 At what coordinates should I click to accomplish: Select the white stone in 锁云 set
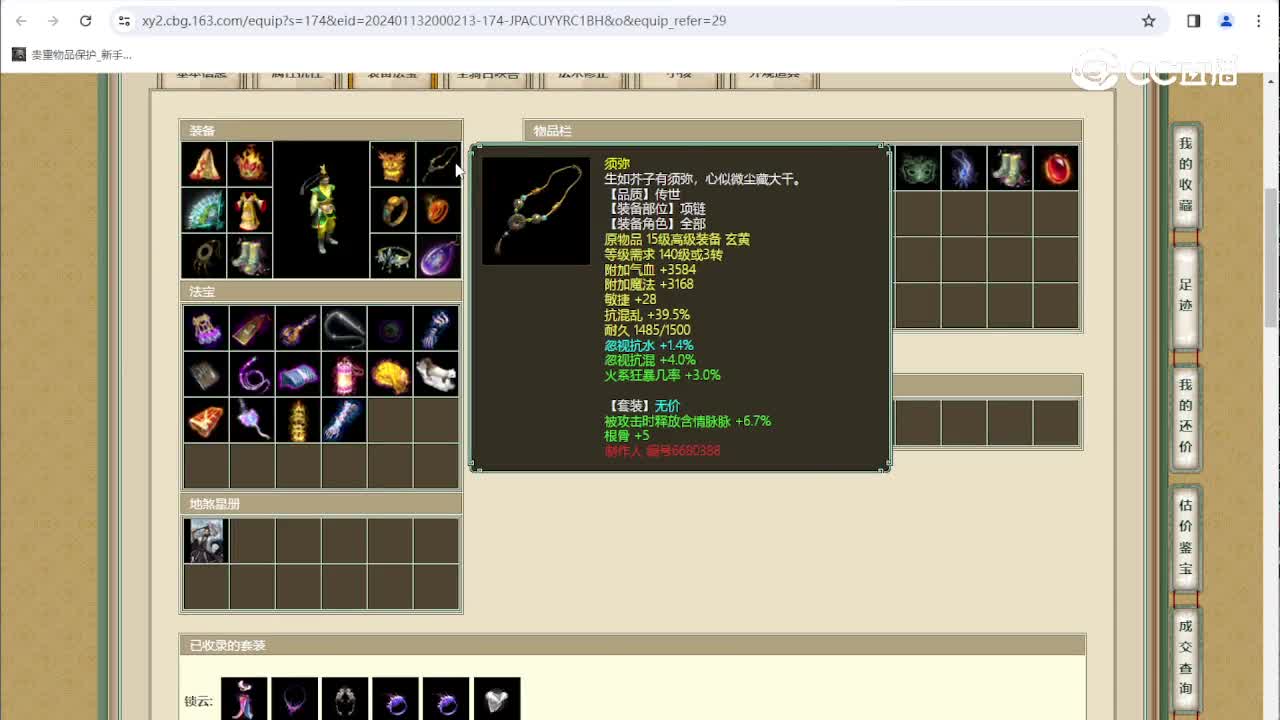(x=497, y=699)
